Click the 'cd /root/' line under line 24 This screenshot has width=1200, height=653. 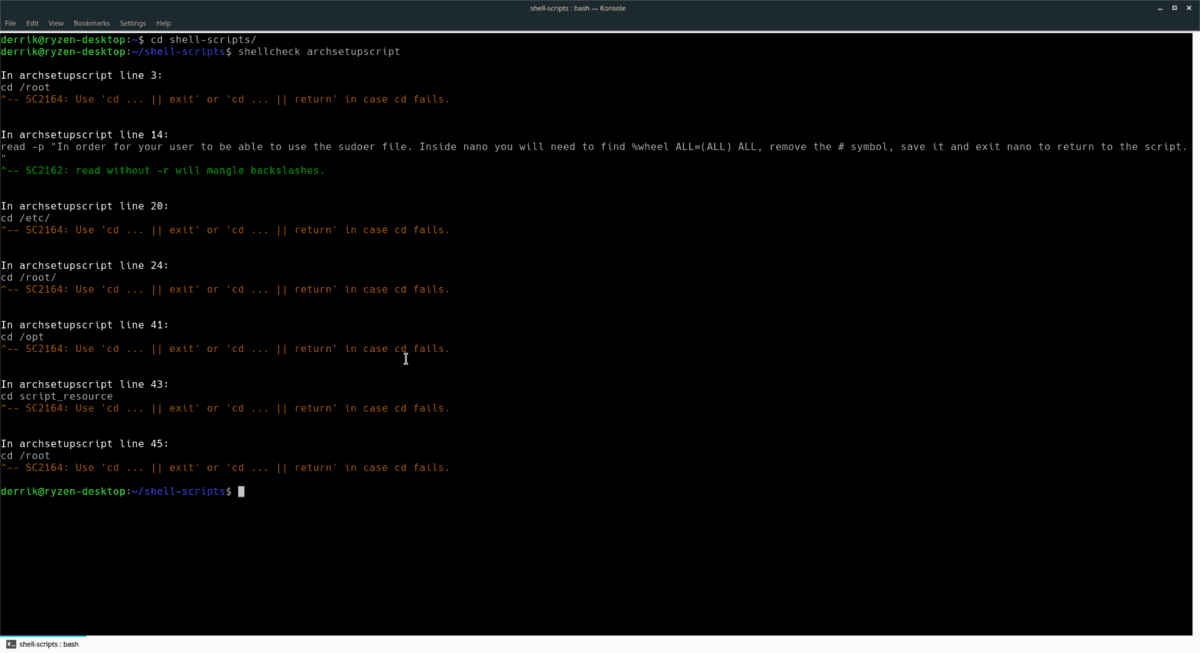[x=28, y=277]
